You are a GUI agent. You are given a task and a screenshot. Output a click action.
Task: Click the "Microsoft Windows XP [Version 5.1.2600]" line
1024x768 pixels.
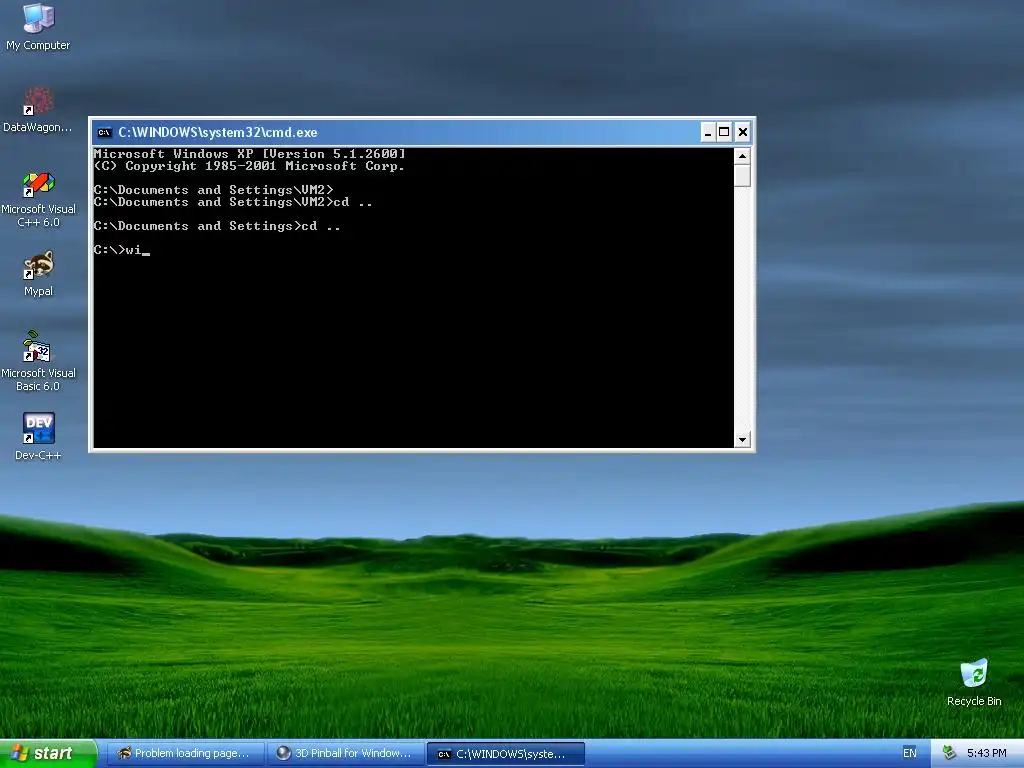pos(249,154)
